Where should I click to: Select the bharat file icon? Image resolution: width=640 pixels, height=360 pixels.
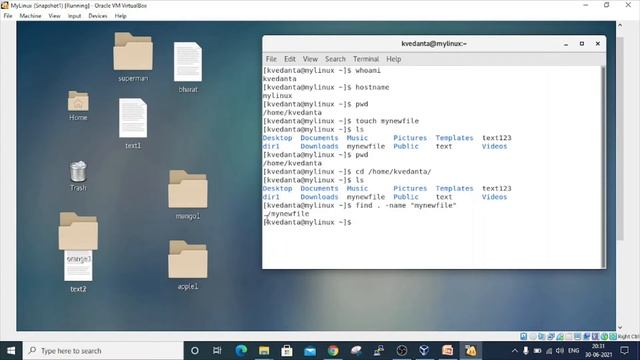(188, 62)
